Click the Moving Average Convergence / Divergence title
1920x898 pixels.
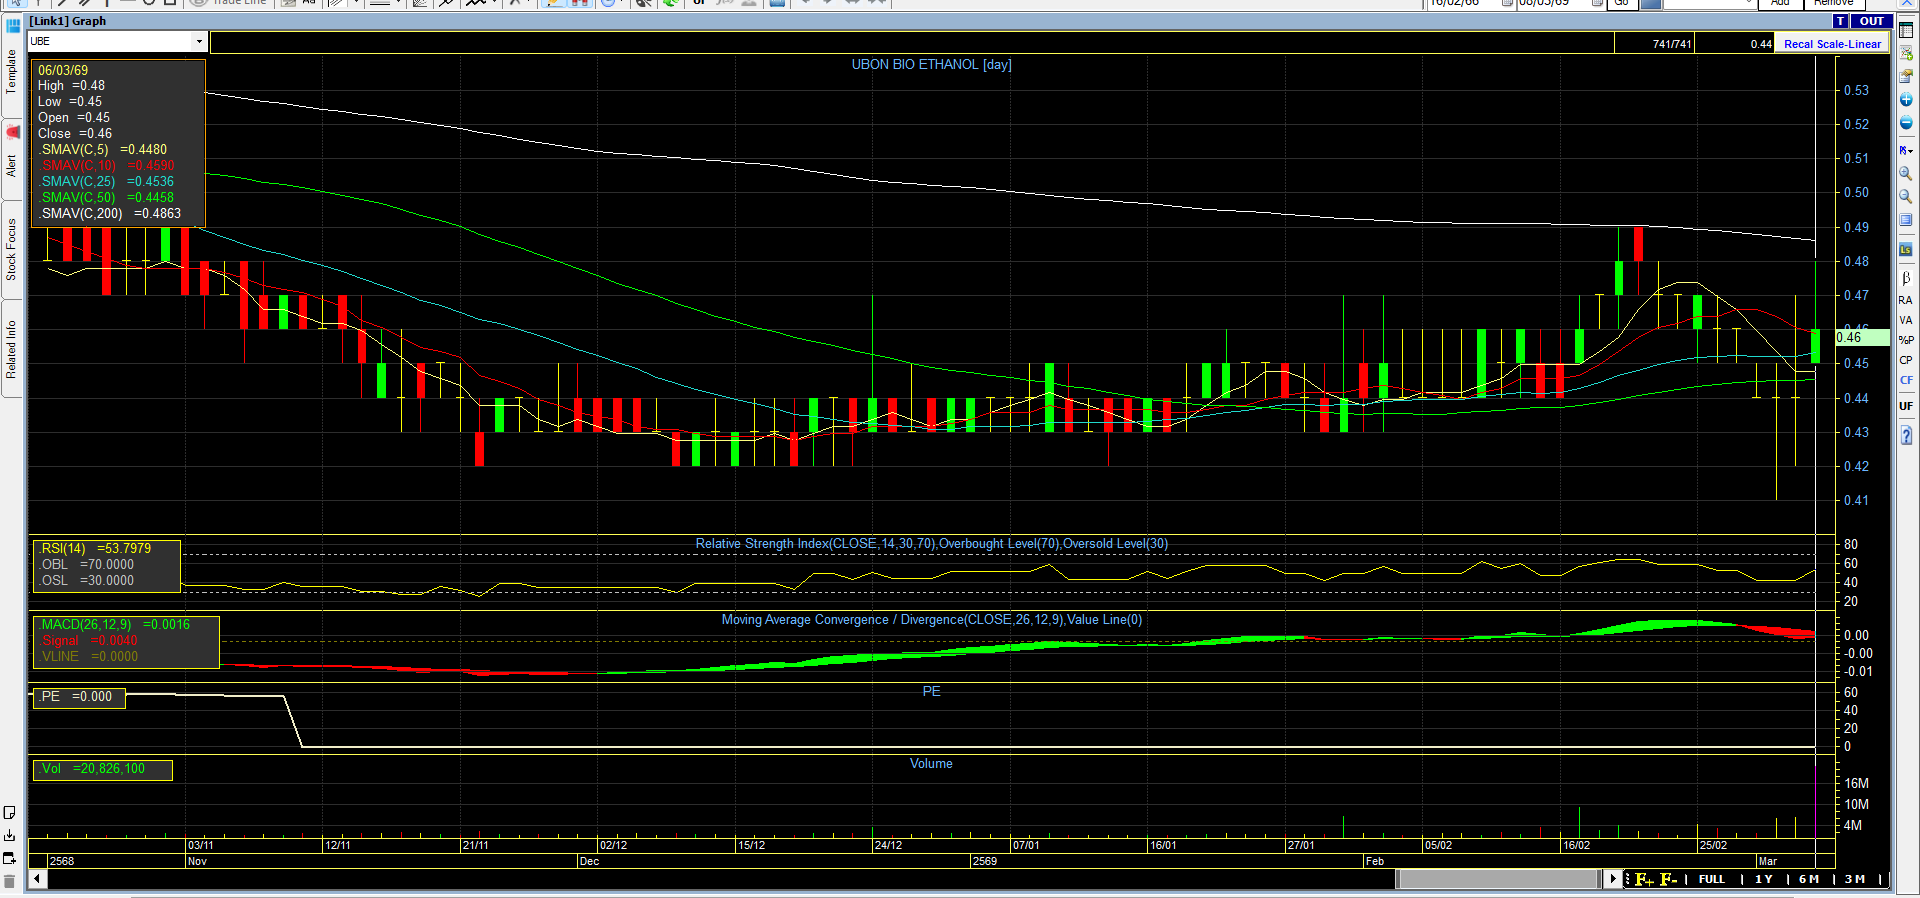[x=932, y=619]
